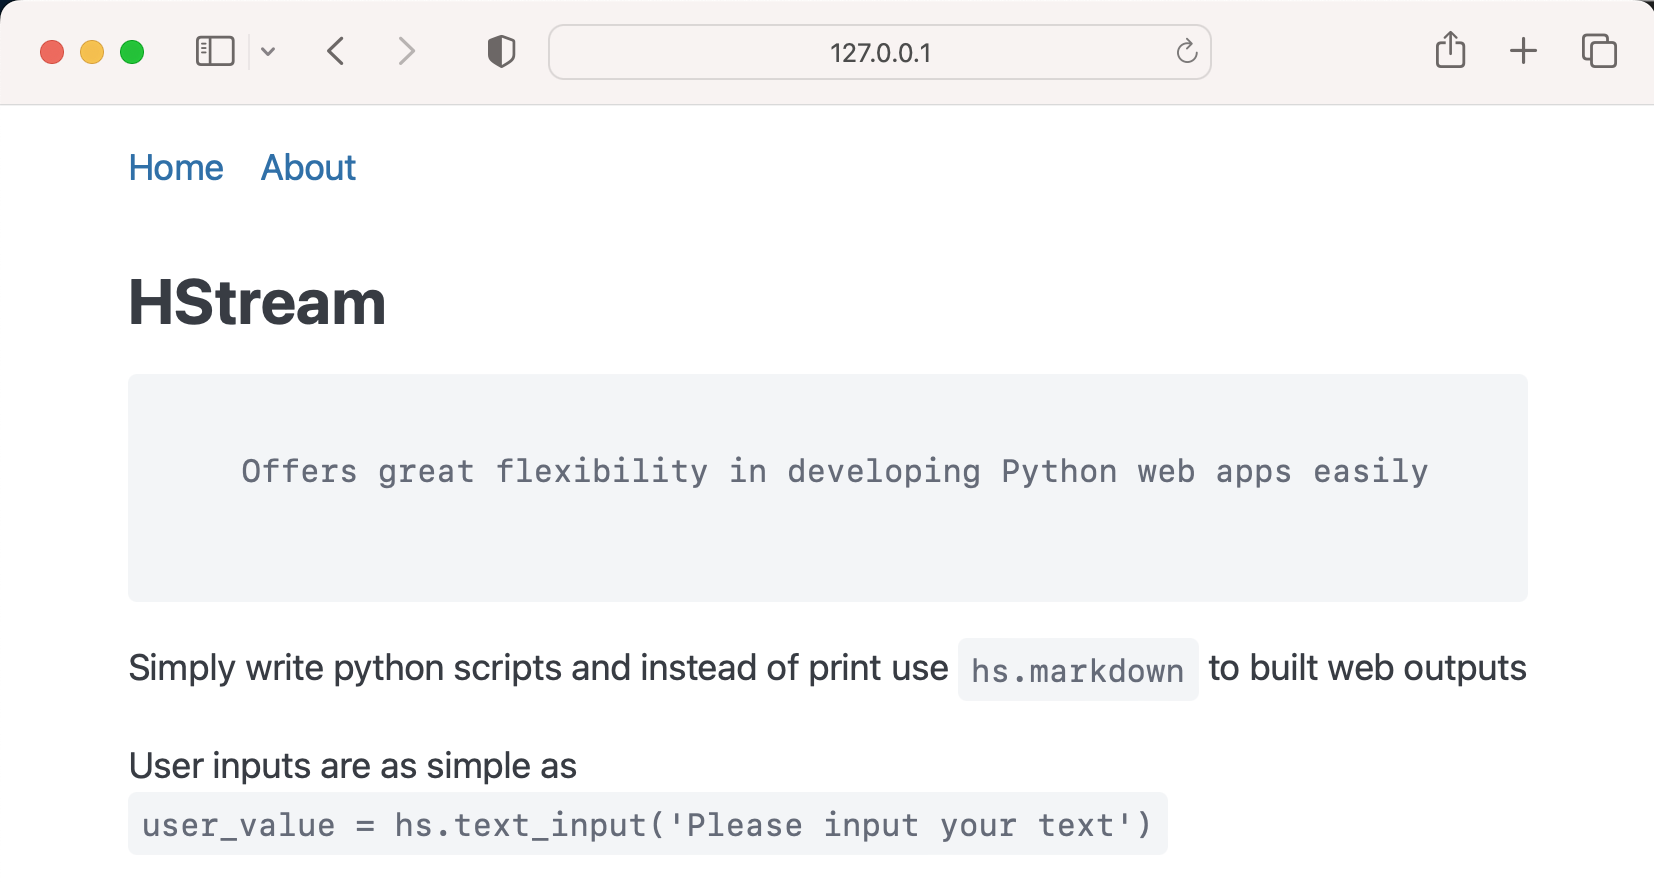Click the "User inputs are as simple as" text
Viewport: 1654px width, 884px height.
(353, 766)
